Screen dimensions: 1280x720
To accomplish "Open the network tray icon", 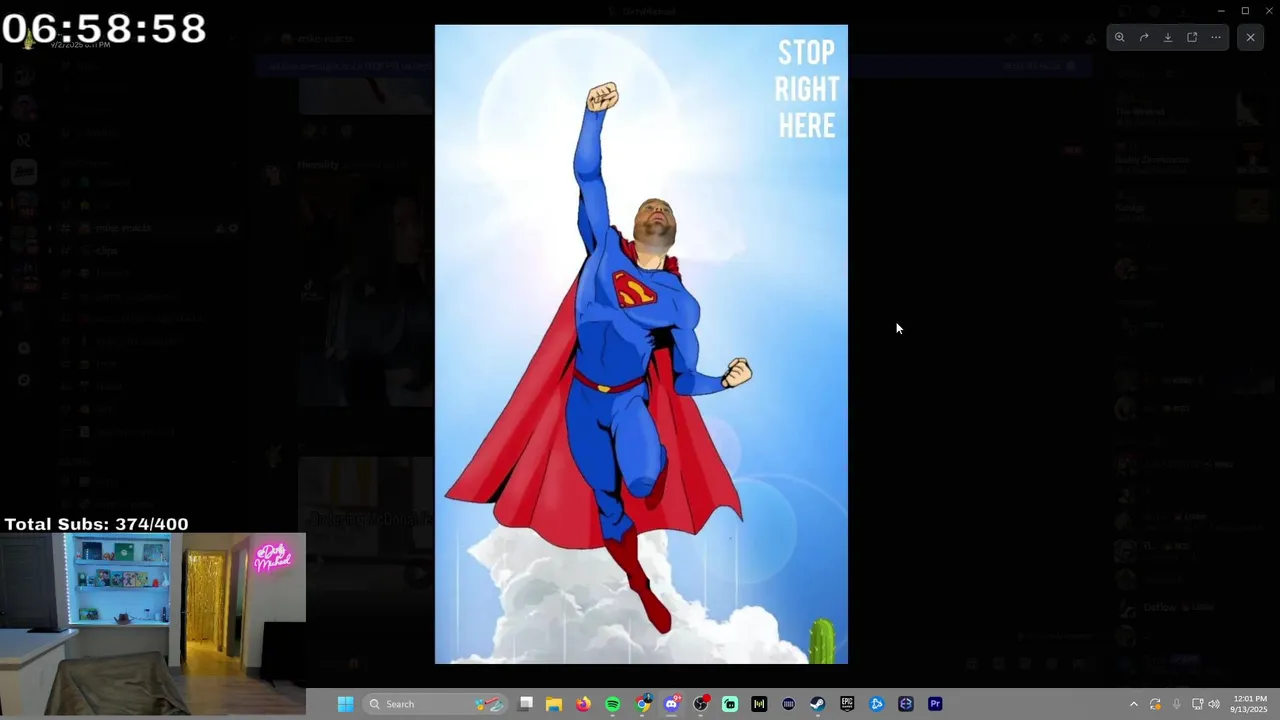I will coord(1197,704).
